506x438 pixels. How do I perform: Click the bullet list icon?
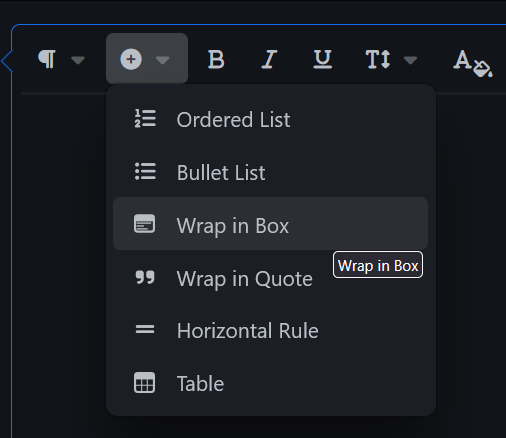click(145, 171)
